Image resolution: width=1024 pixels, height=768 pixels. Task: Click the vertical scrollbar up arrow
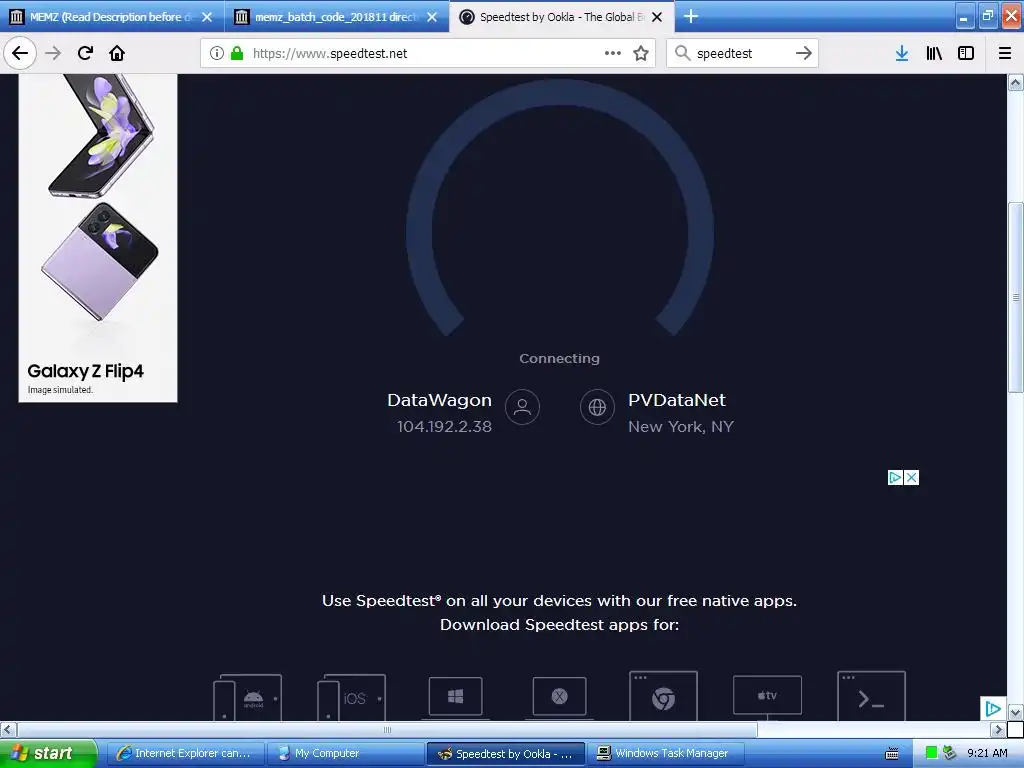coord(1015,82)
